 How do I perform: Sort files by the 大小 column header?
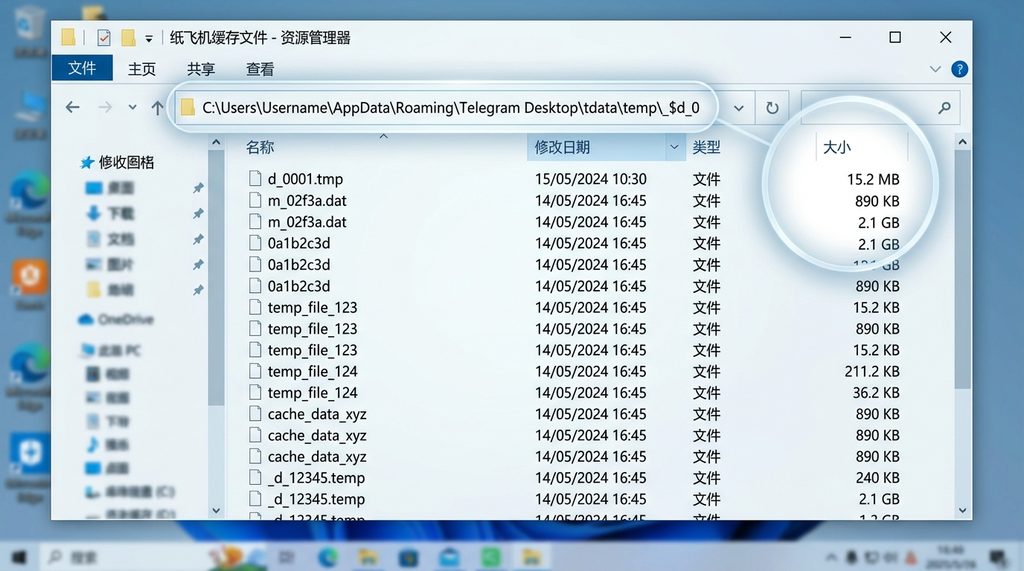pyautogui.click(x=837, y=148)
